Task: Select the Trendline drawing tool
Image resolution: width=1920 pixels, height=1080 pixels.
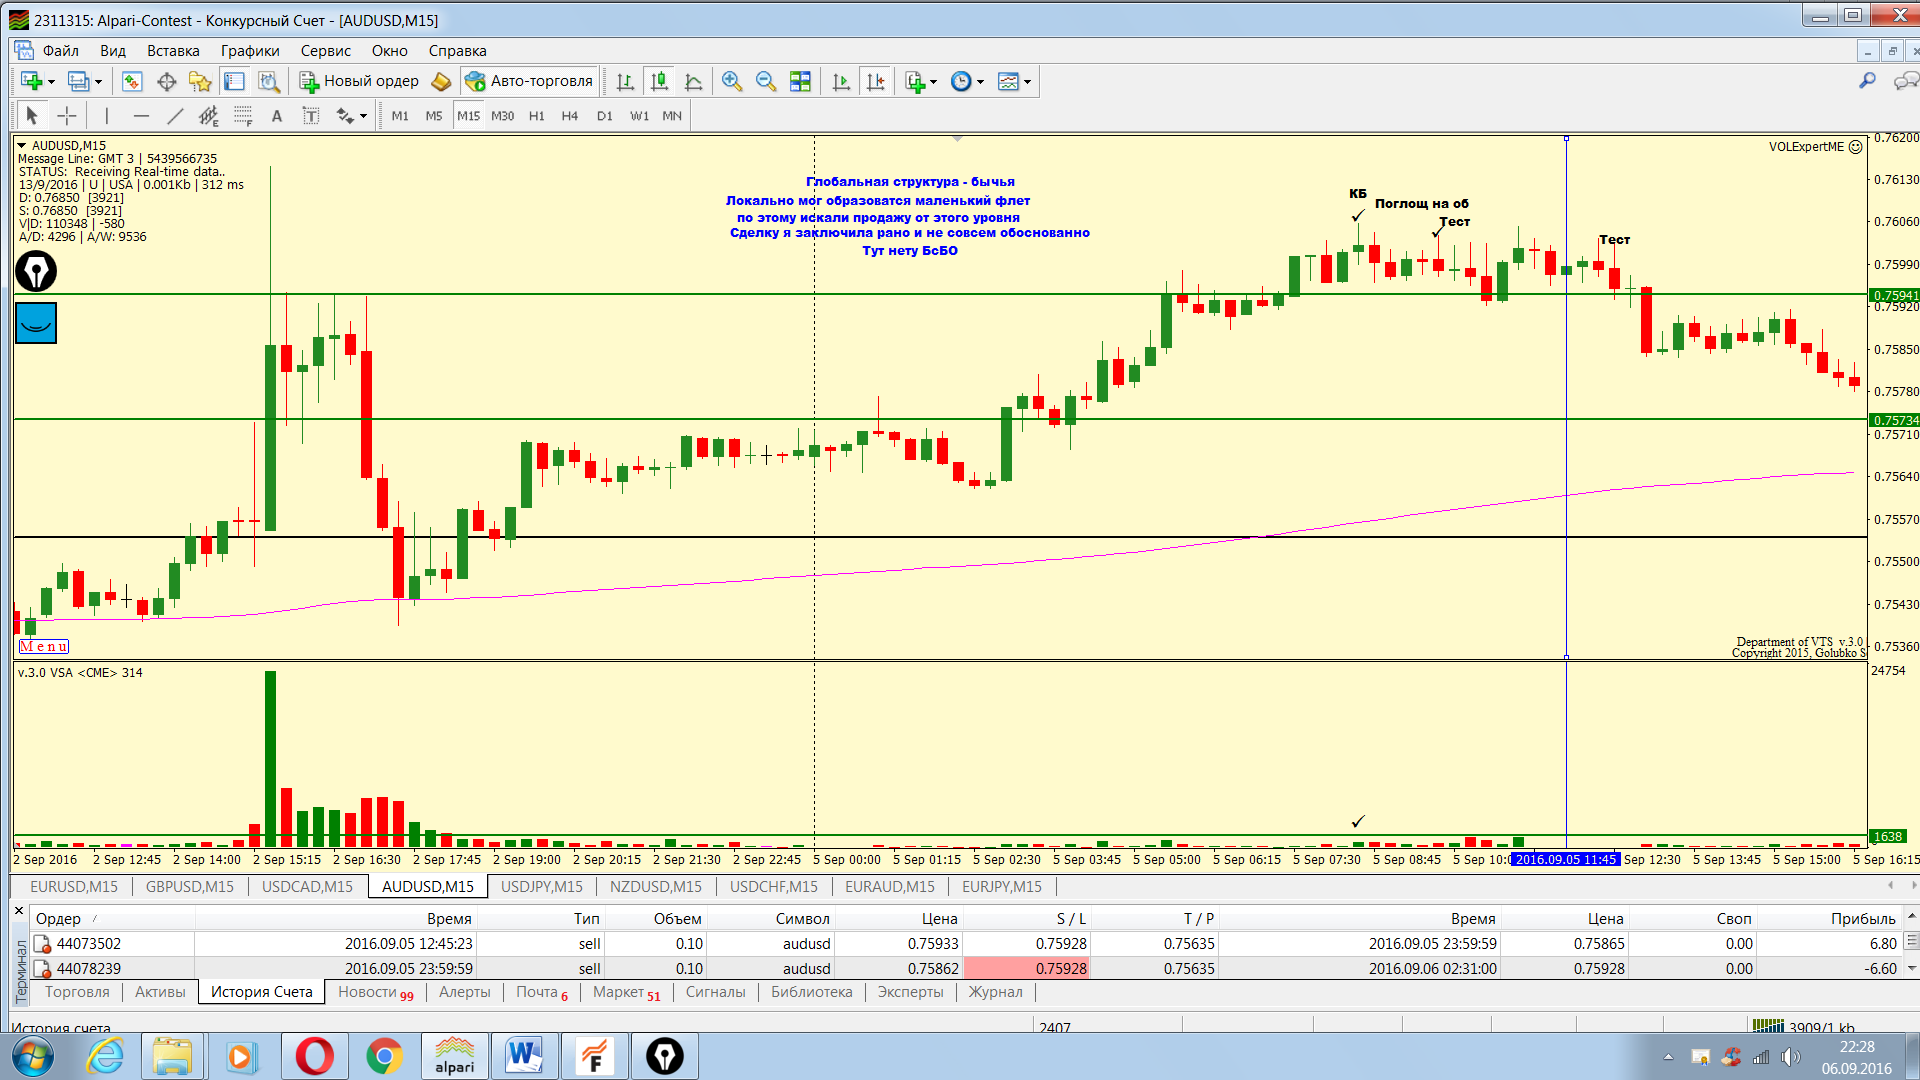Action: (175, 116)
